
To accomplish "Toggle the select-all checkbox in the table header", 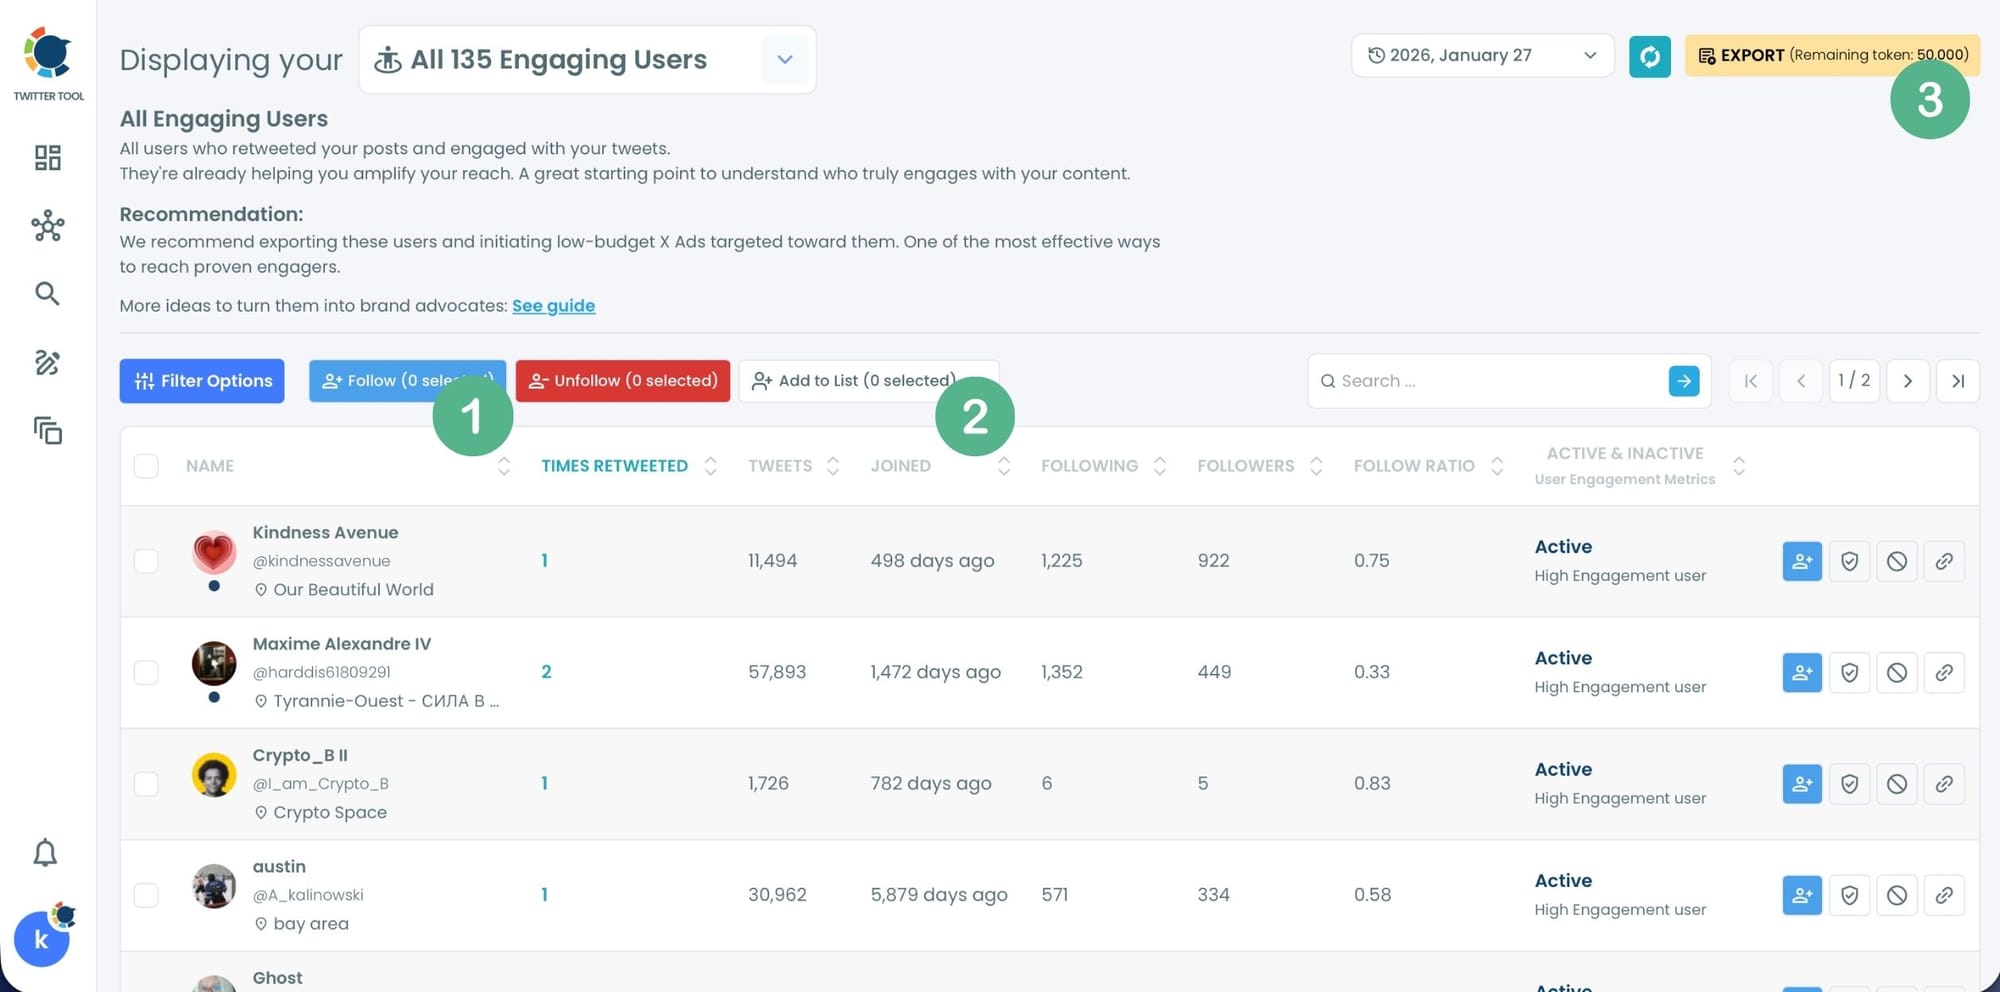I will 146,465.
